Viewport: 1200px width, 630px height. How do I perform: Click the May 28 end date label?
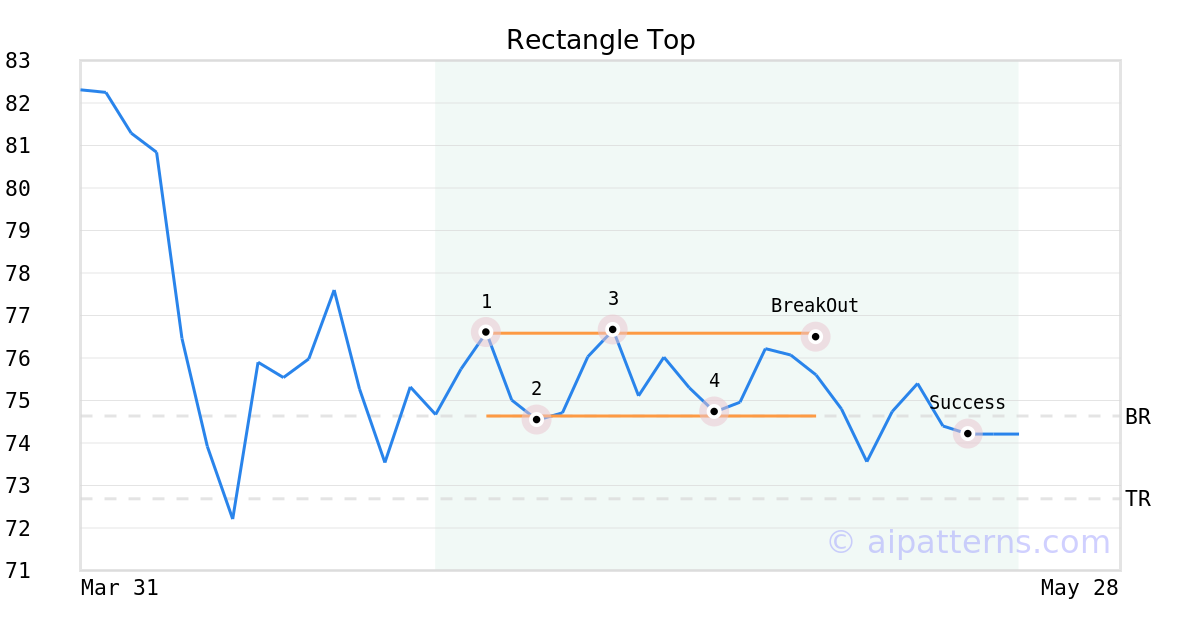(1079, 588)
